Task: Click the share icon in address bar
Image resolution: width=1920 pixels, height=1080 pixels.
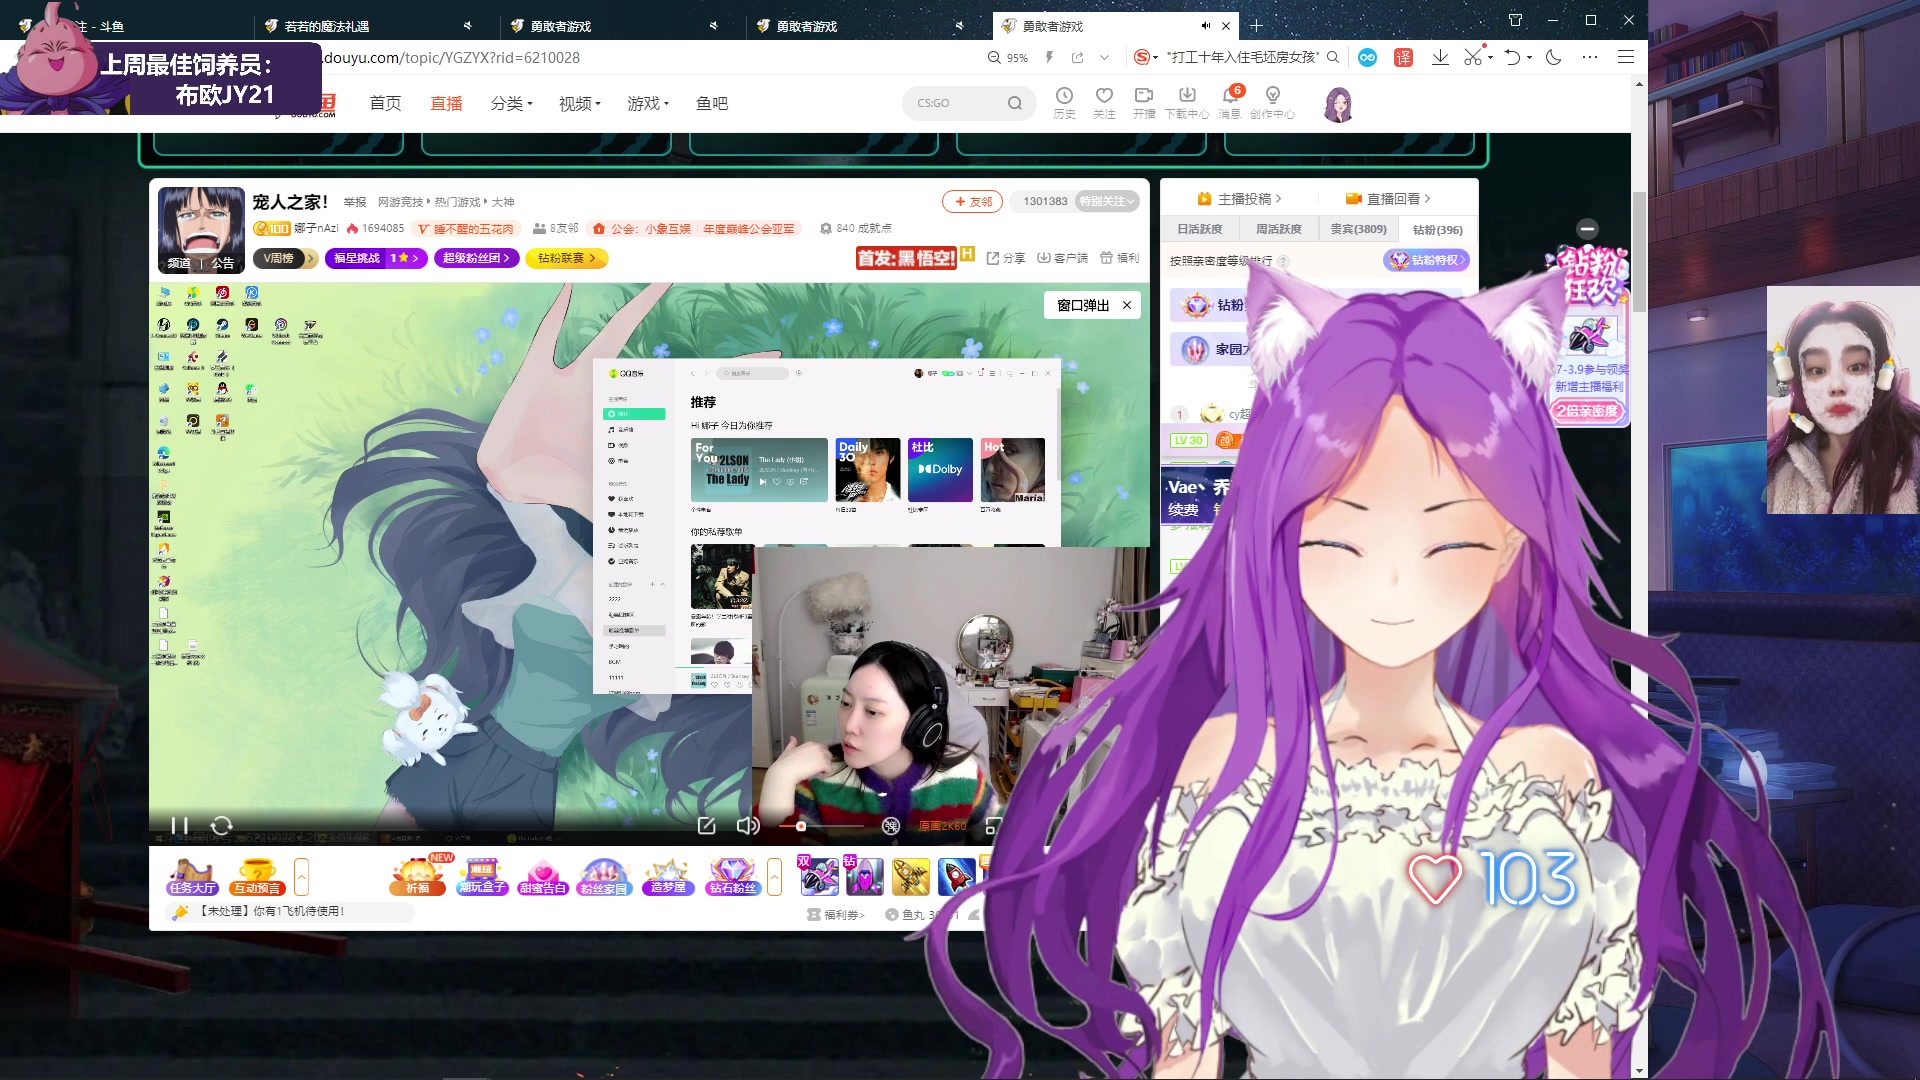Action: point(1077,57)
